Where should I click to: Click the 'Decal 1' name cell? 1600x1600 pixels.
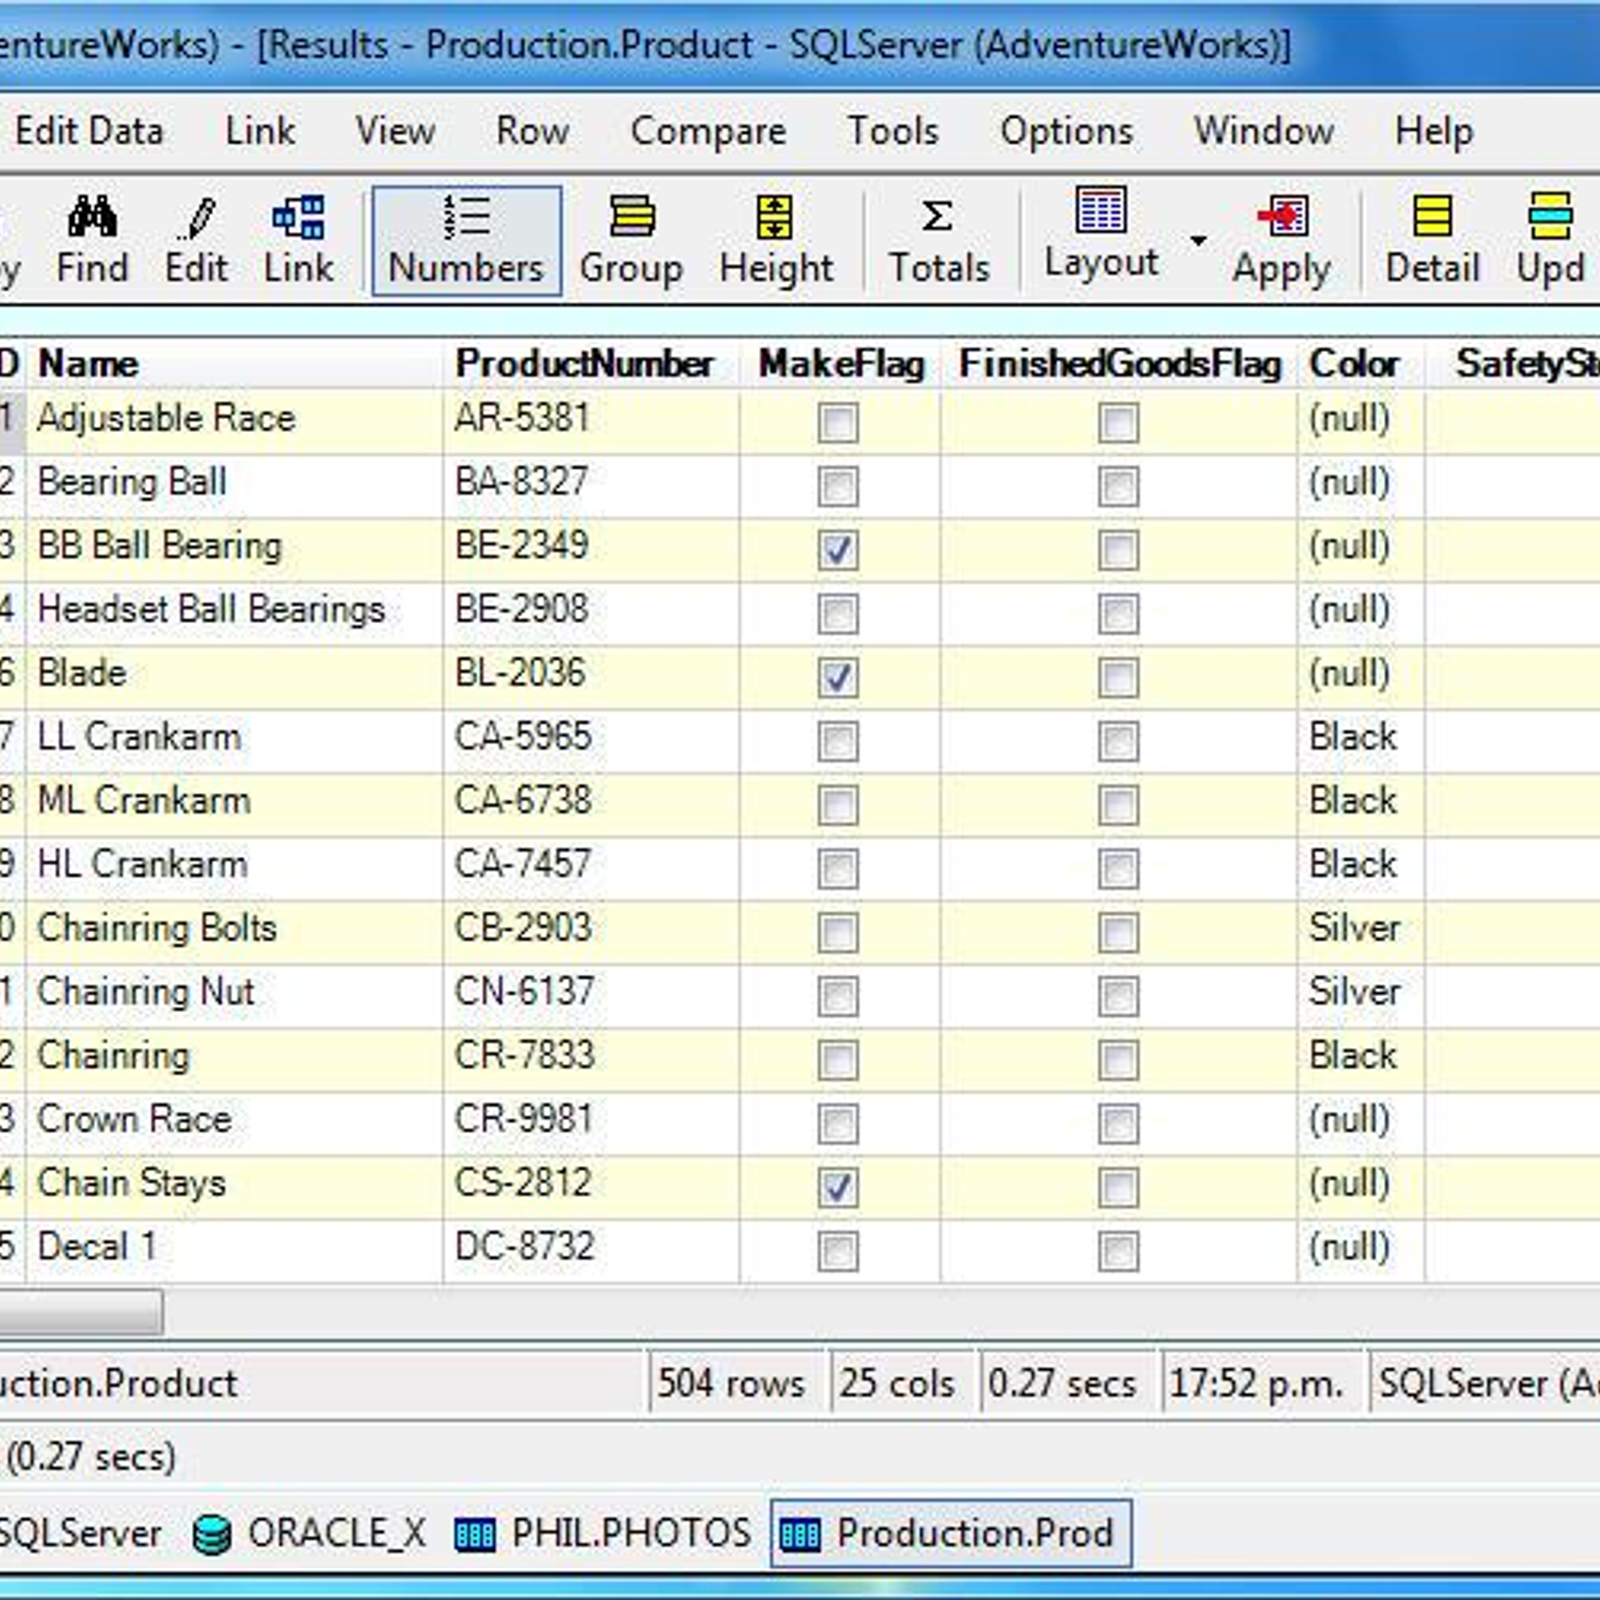(234, 1249)
